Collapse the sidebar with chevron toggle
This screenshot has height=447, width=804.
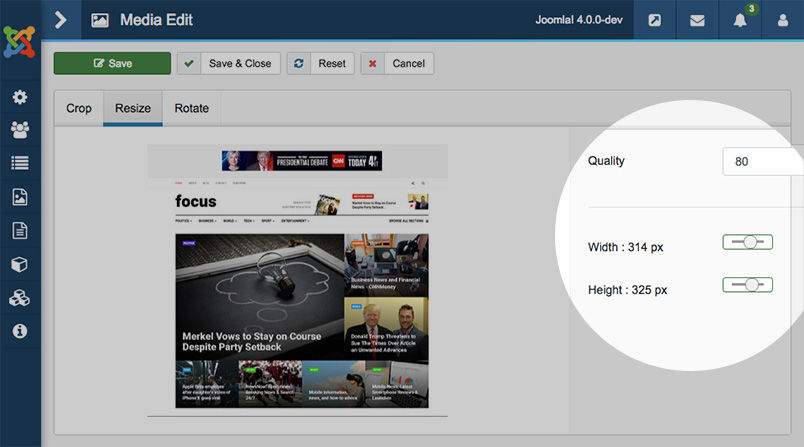60,19
